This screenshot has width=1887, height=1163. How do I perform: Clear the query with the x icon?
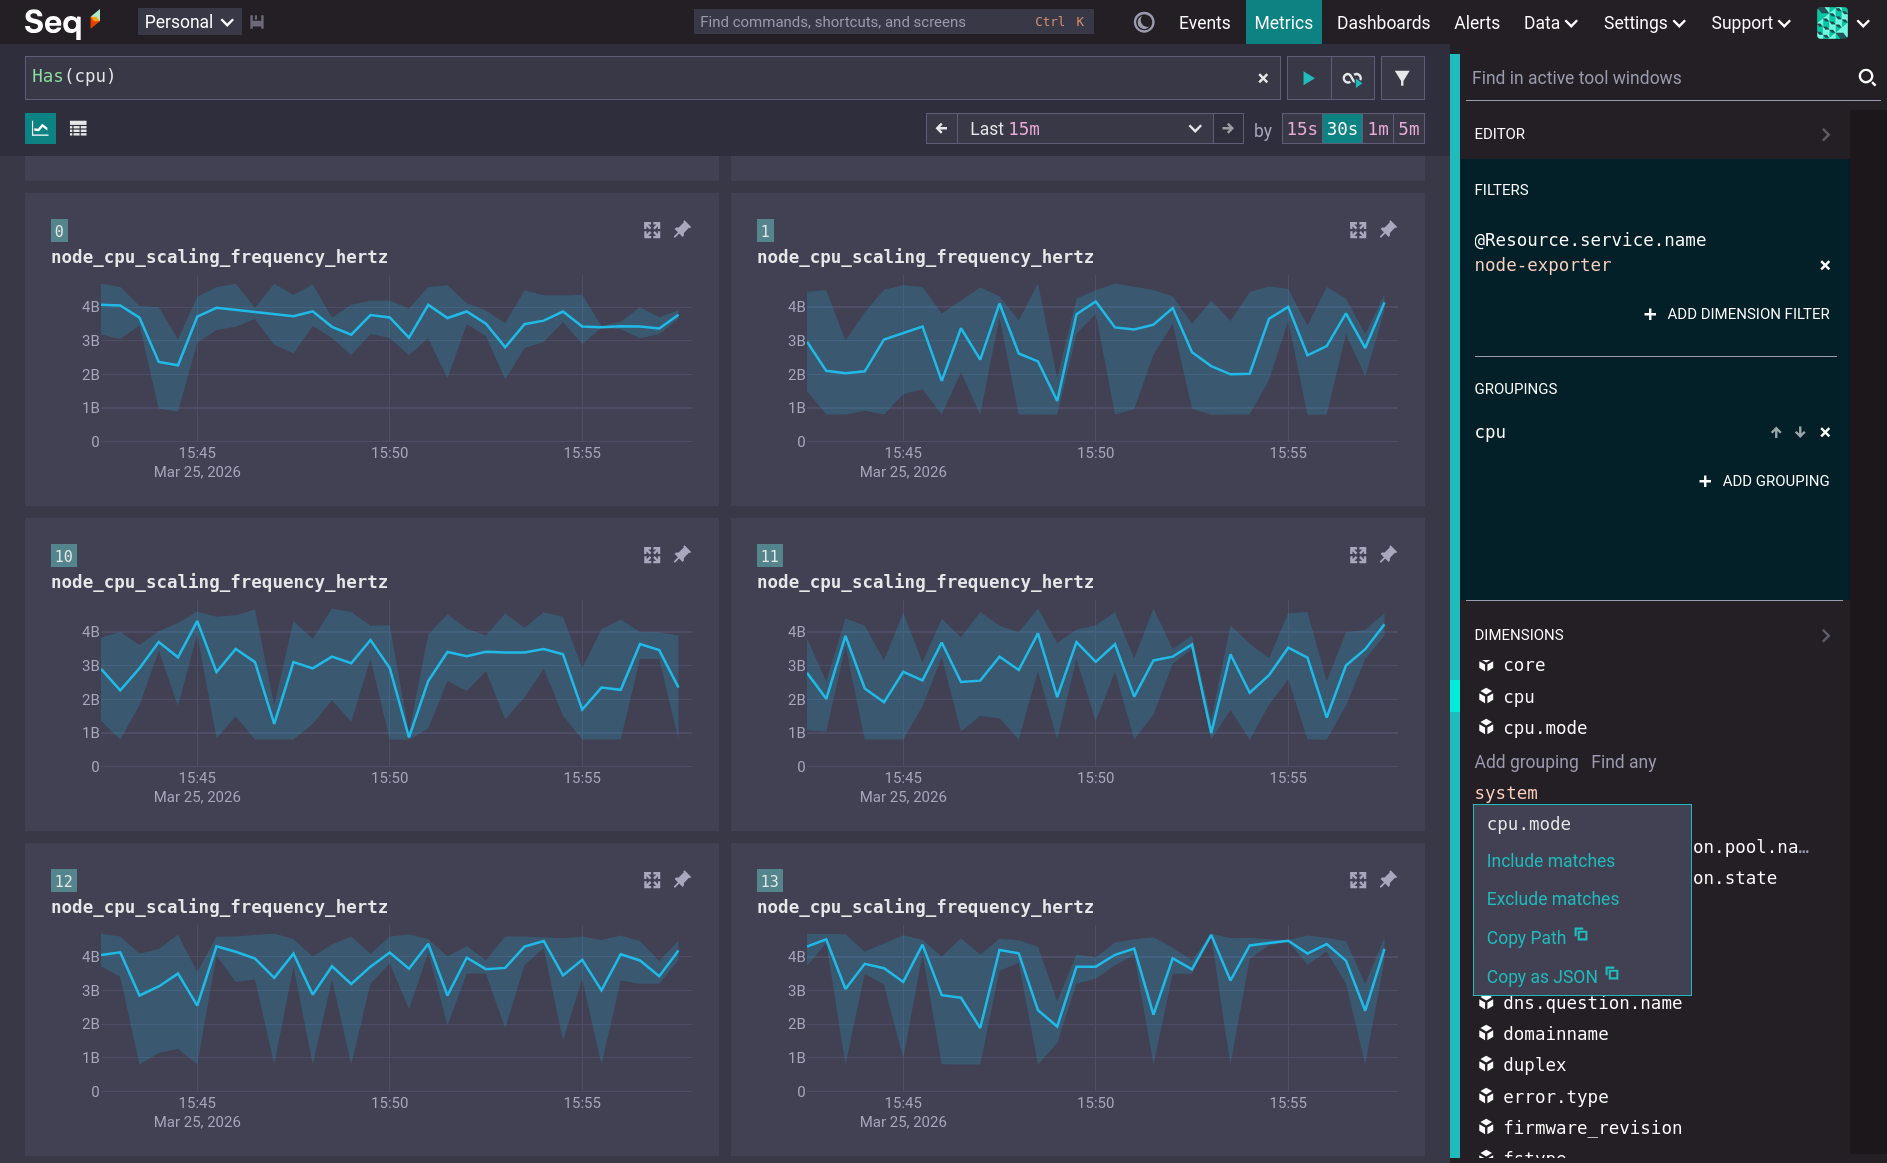(x=1263, y=77)
